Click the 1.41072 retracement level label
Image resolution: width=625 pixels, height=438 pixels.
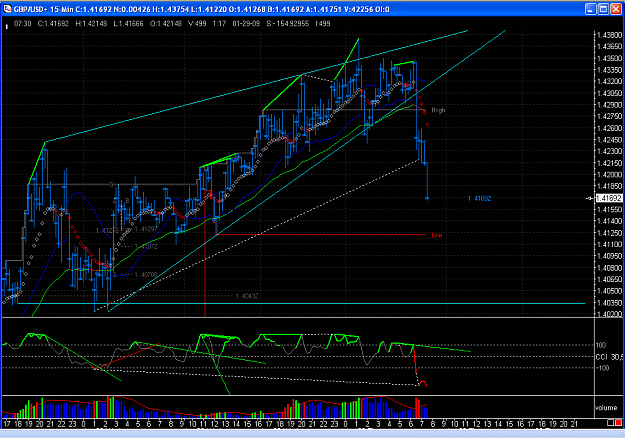[146, 247]
